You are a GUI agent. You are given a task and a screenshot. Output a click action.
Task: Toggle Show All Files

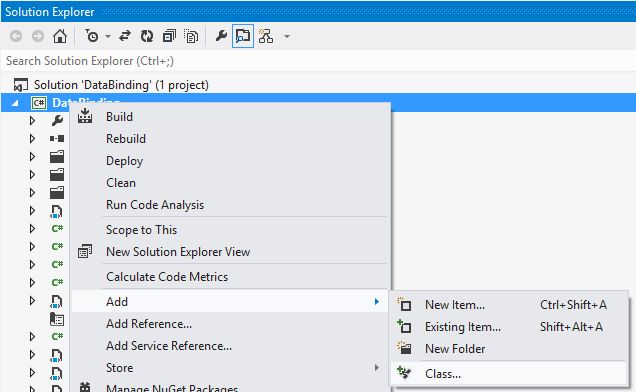tap(191, 37)
